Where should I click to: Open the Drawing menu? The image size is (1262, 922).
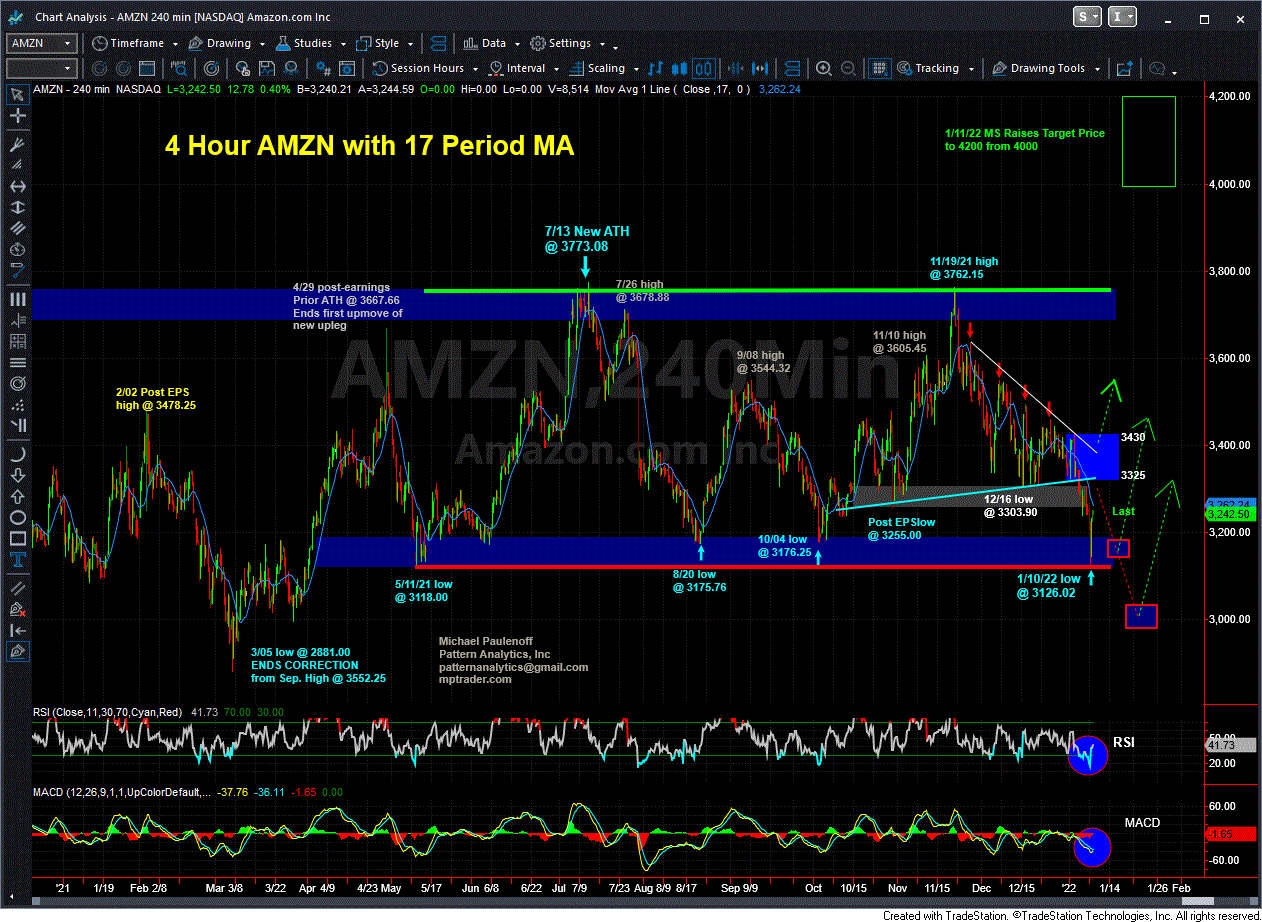(x=219, y=43)
